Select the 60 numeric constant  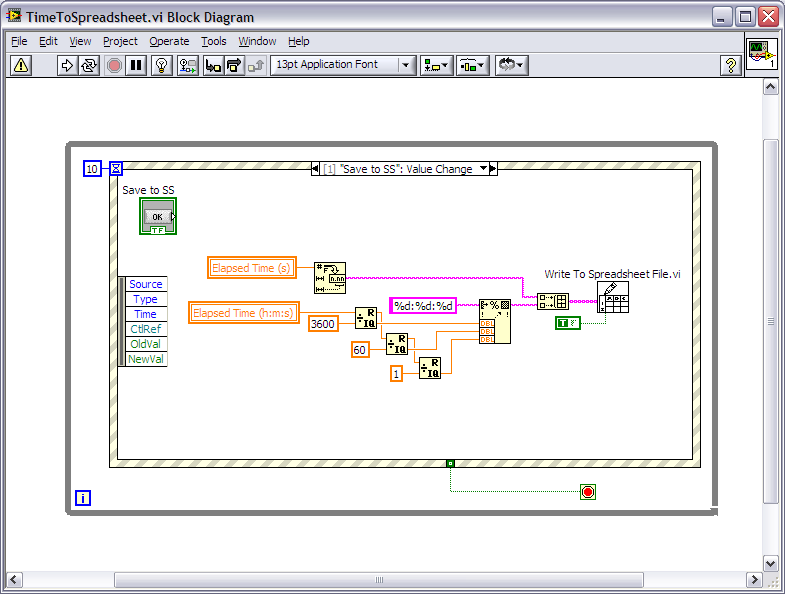360,350
